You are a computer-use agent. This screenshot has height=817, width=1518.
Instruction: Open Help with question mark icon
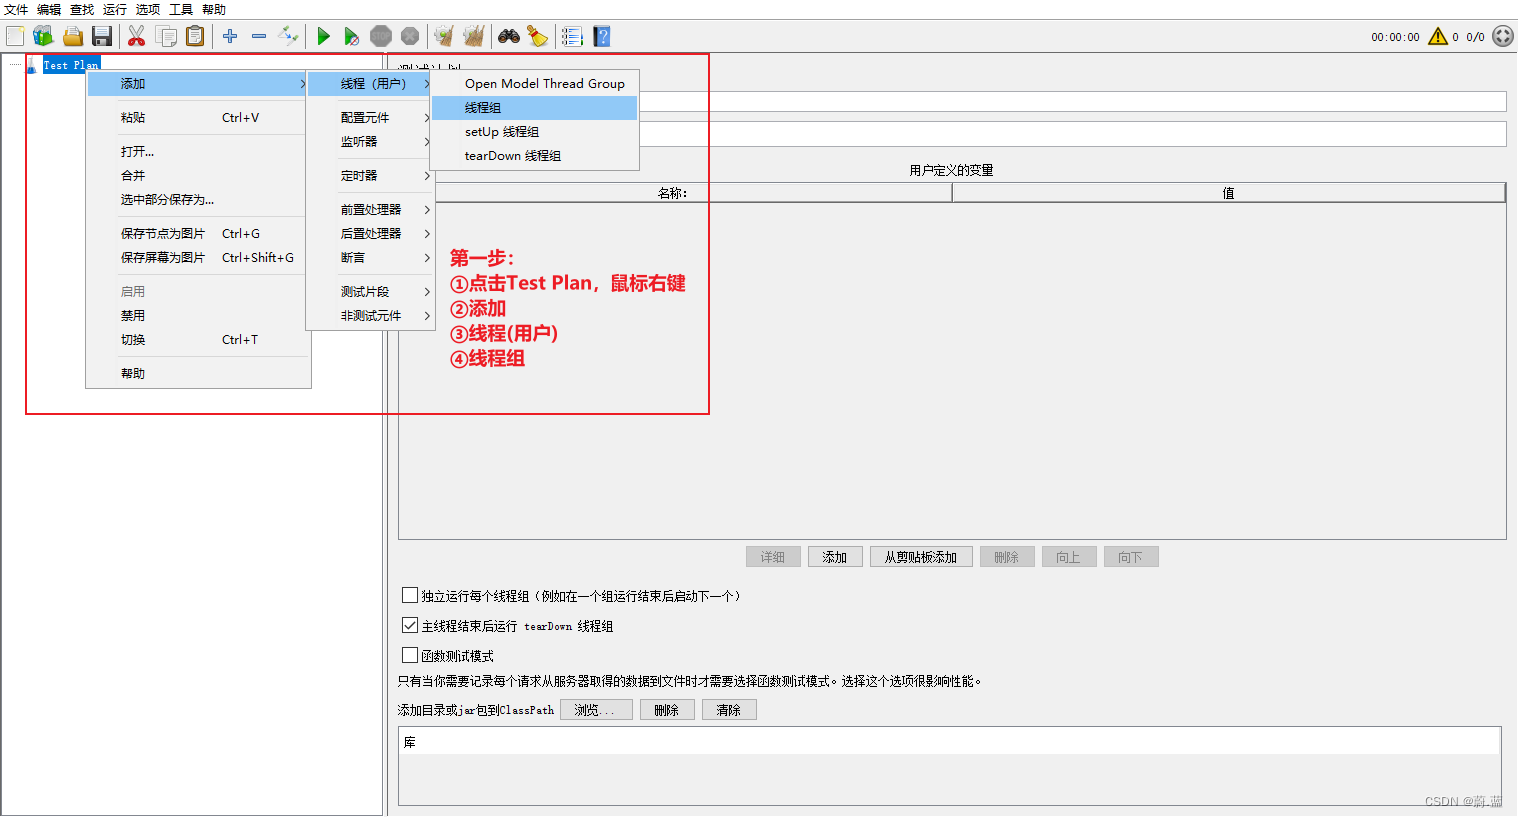point(601,37)
